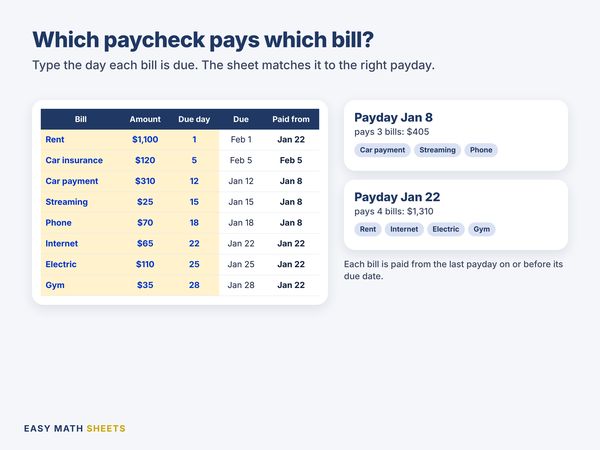Image resolution: width=600 pixels, height=450 pixels.
Task: Click the Due column header
Action: (241, 119)
